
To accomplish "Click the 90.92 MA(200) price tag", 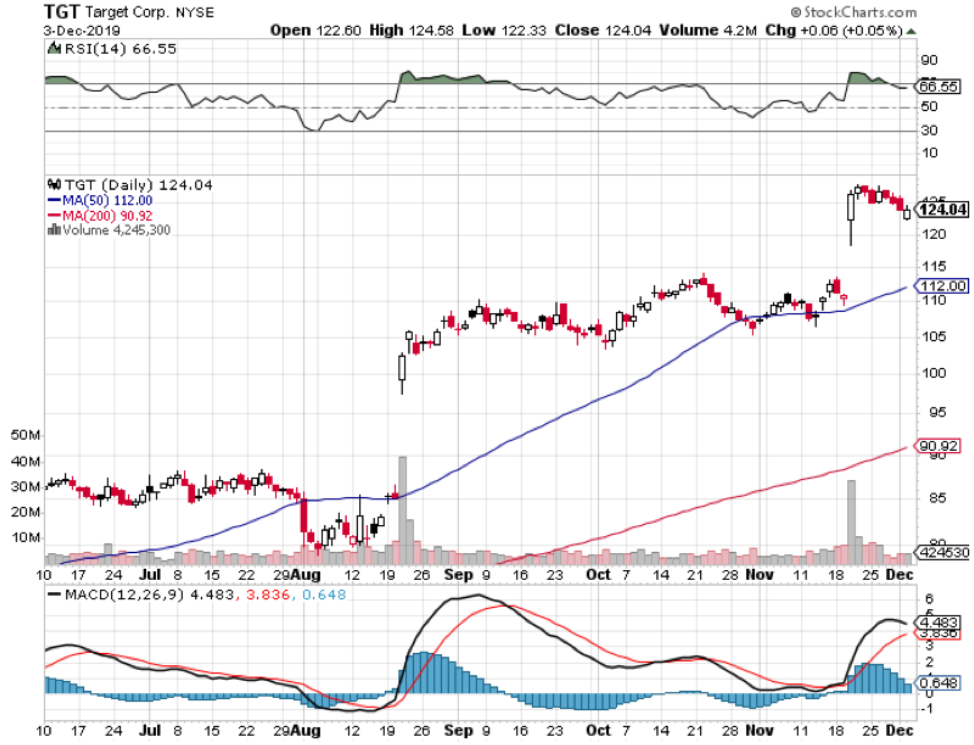I will 942,446.
